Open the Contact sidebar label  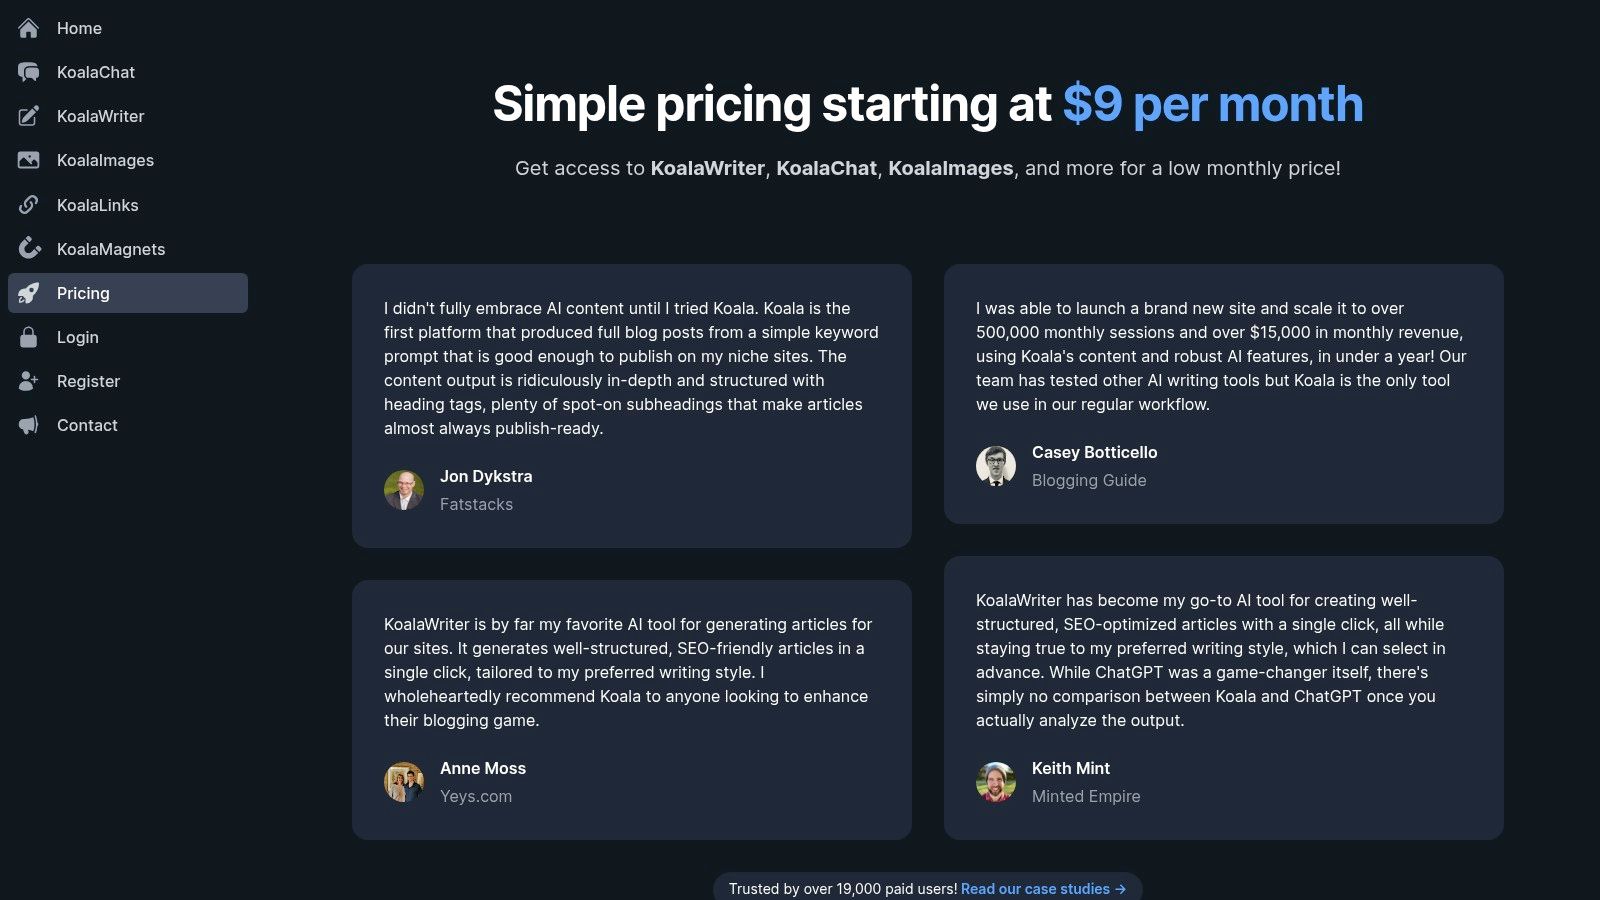(87, 425)
